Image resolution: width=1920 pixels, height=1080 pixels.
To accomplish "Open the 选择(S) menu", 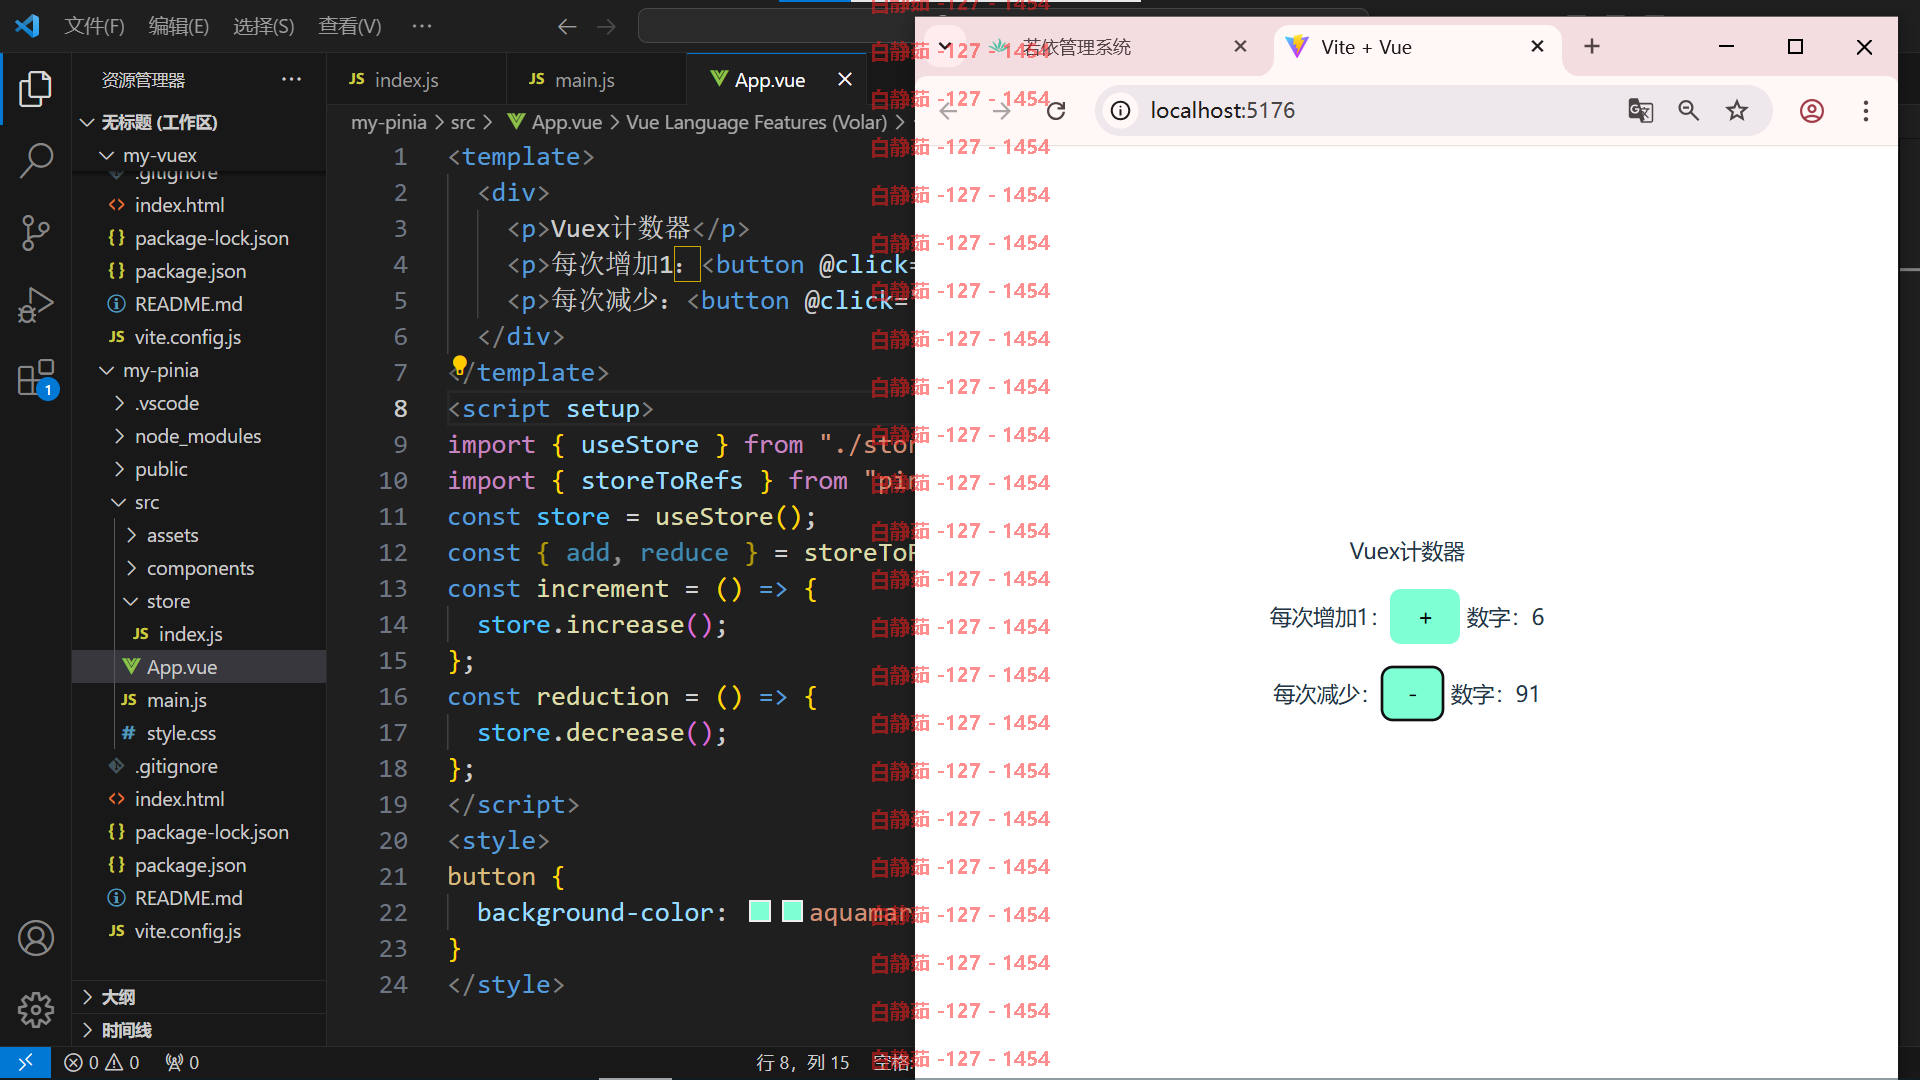I will click(263, 26).
